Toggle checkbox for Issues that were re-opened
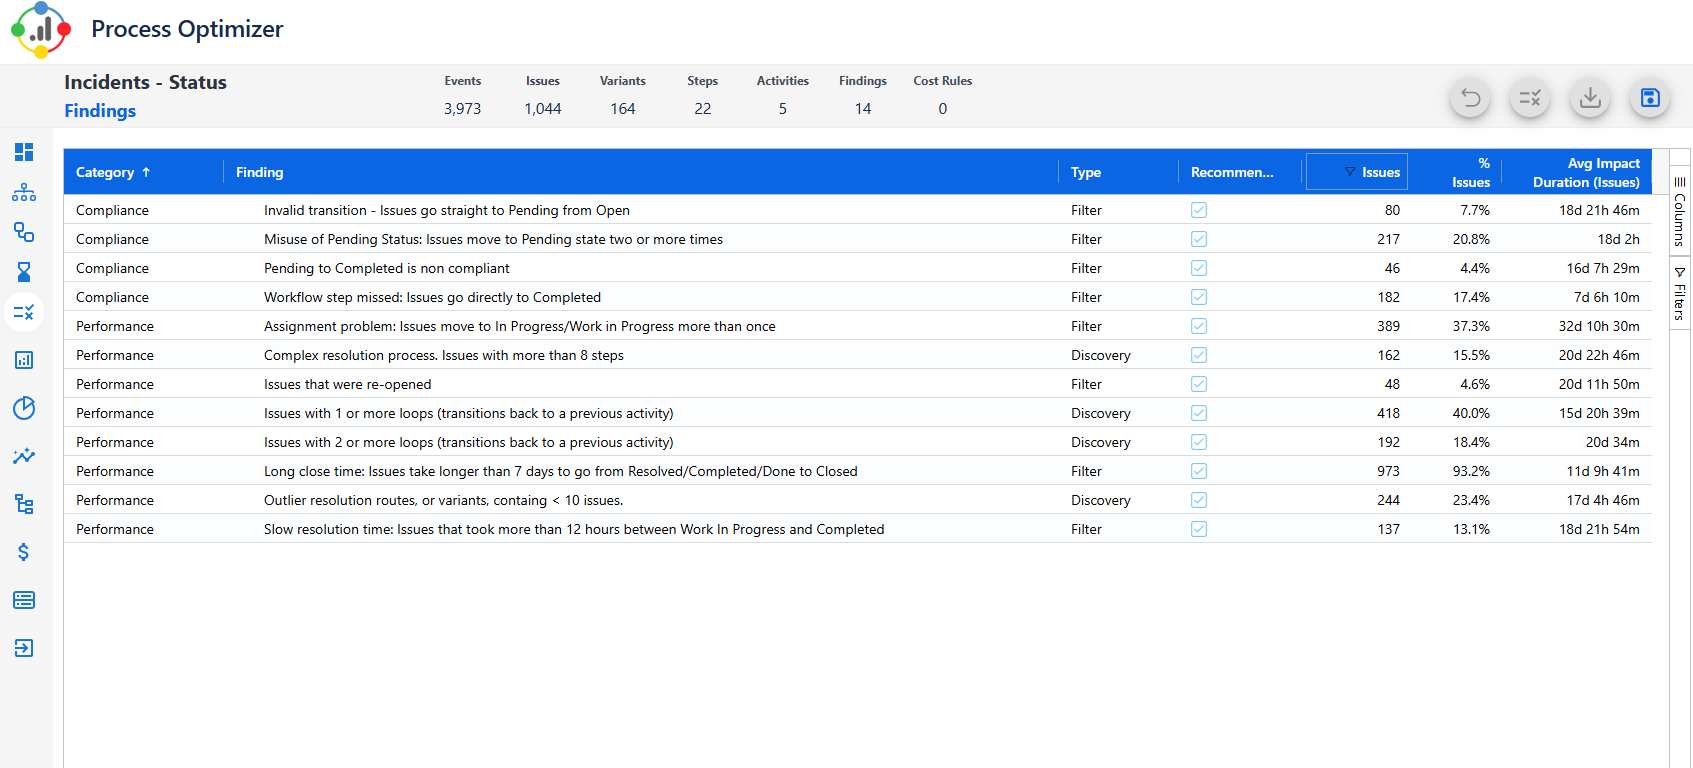1693x768 pixels. (1199, 384)
